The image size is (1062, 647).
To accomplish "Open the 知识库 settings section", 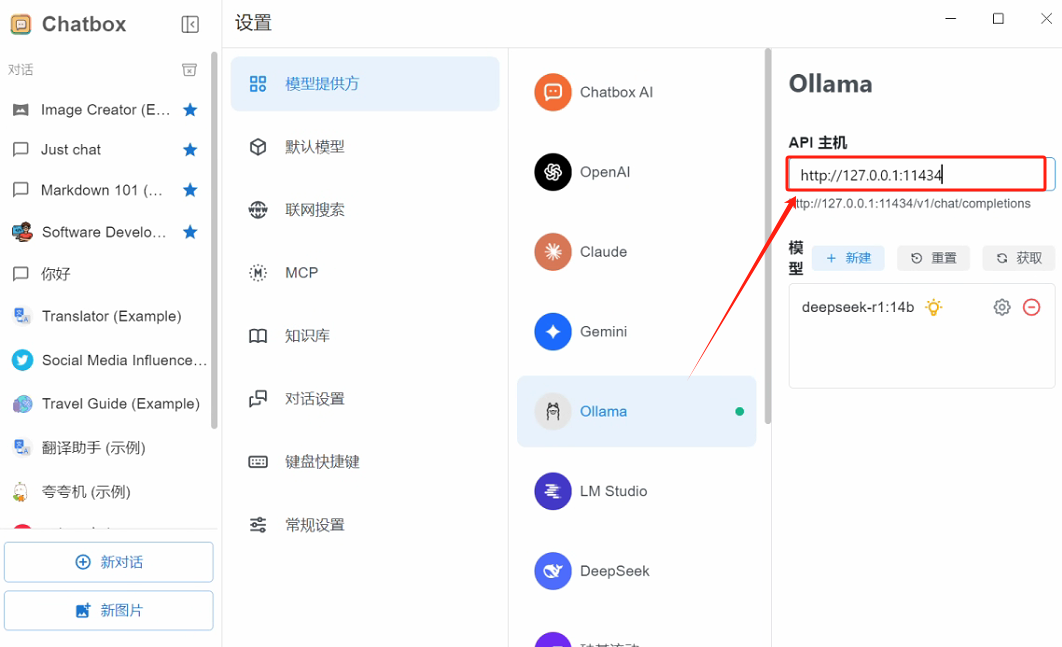I will click(365, 336).
